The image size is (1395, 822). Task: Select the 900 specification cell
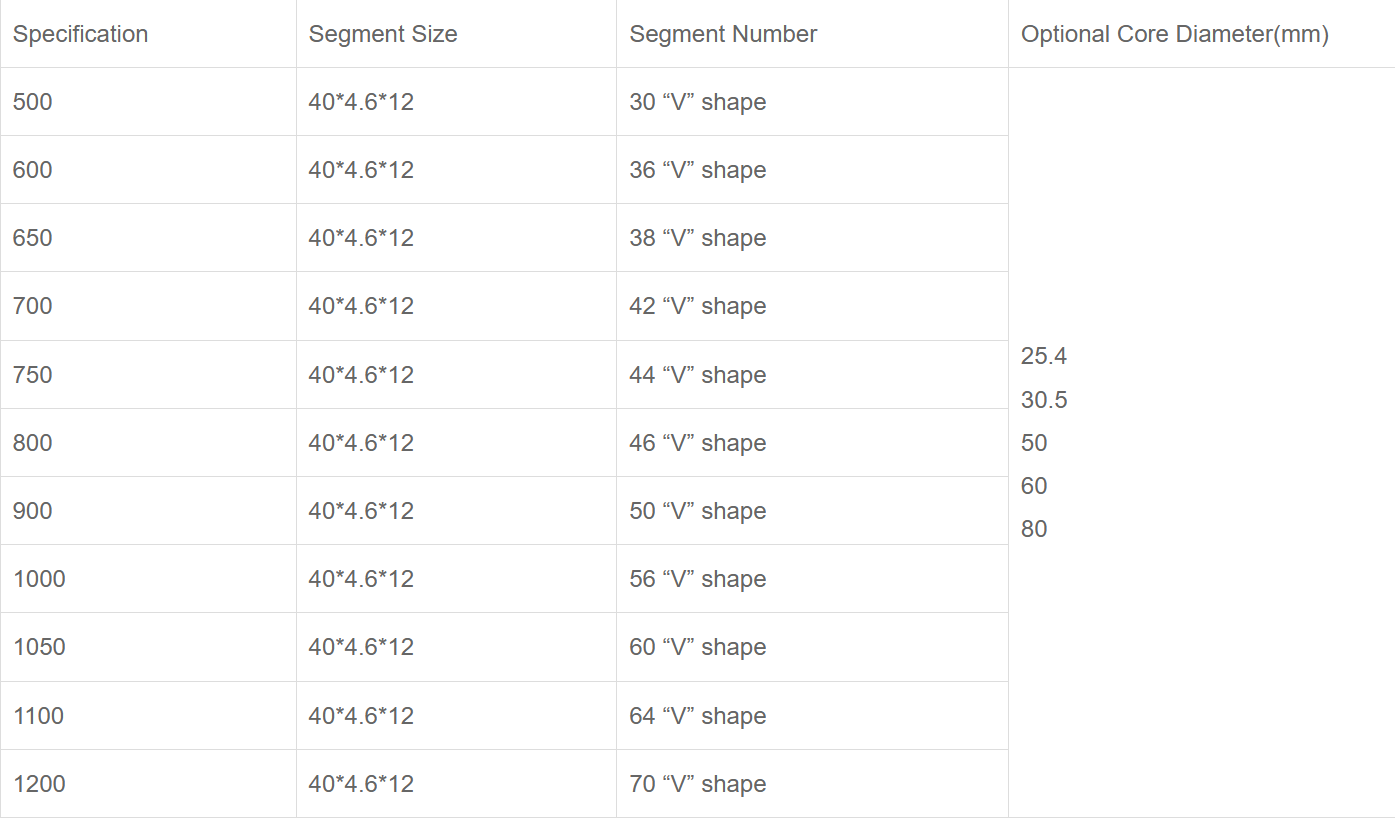pos(33,511)
